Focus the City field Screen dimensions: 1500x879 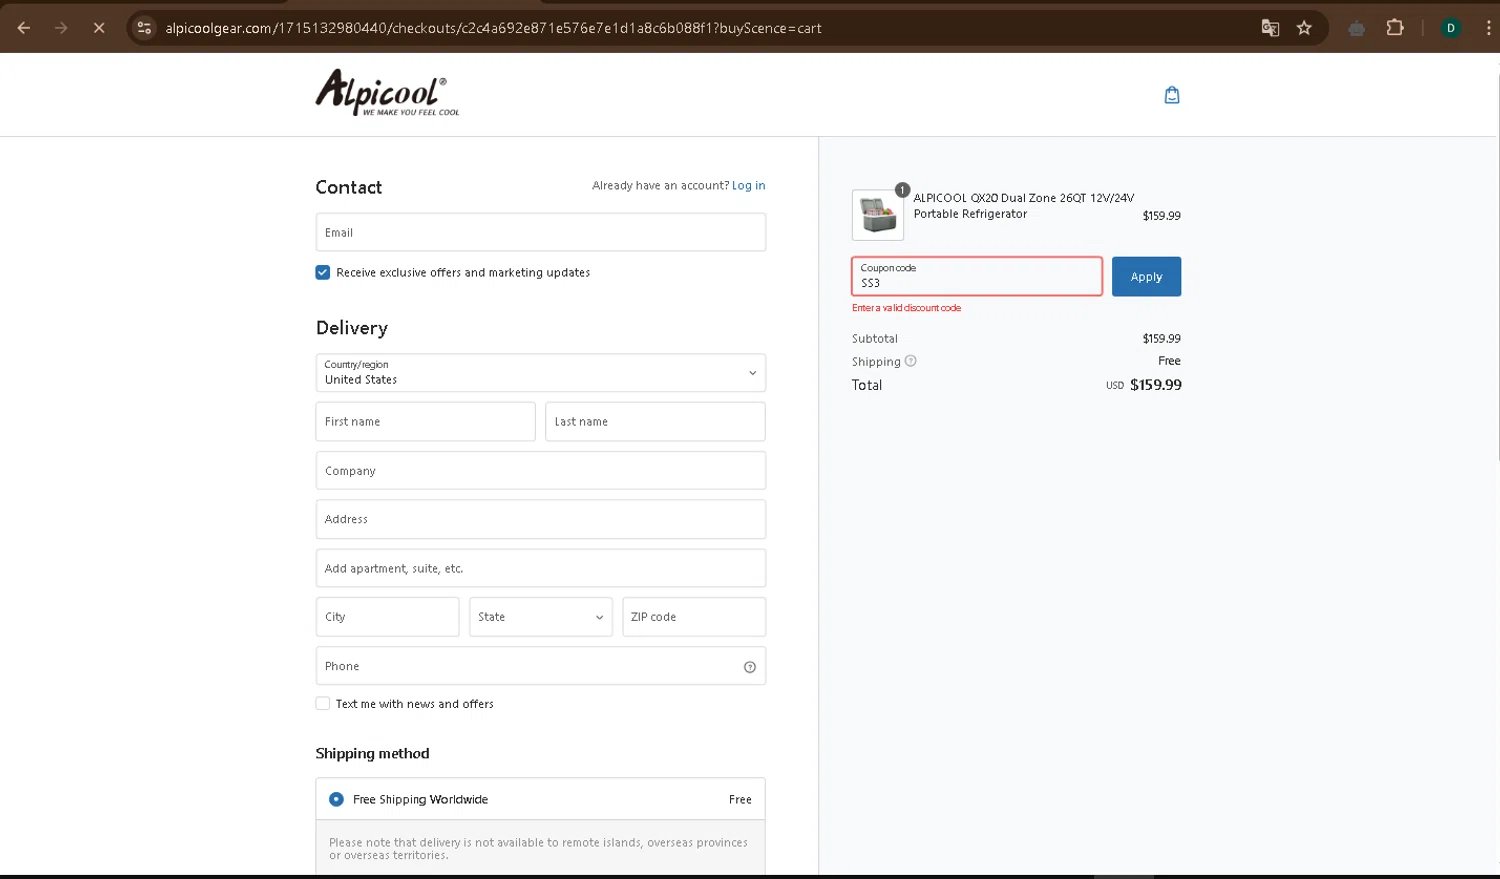coord(388,617)
